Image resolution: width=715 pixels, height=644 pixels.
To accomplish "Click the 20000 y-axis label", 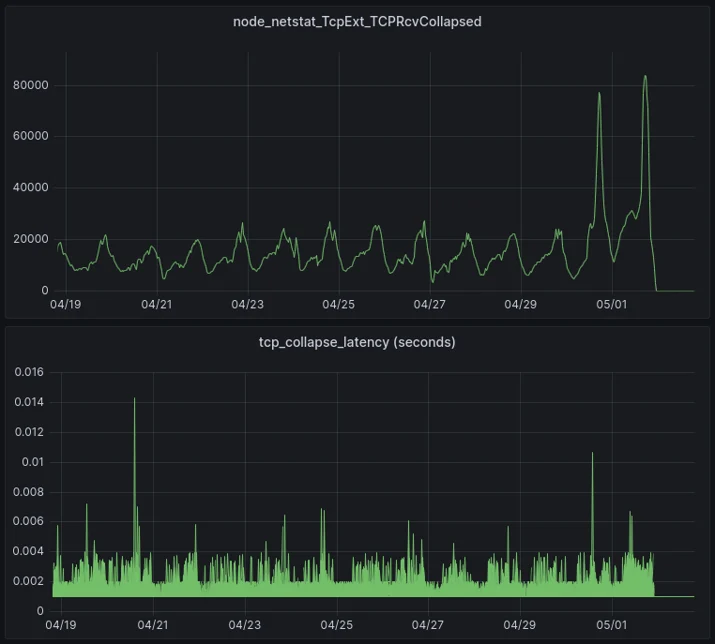I will [31, 239].
